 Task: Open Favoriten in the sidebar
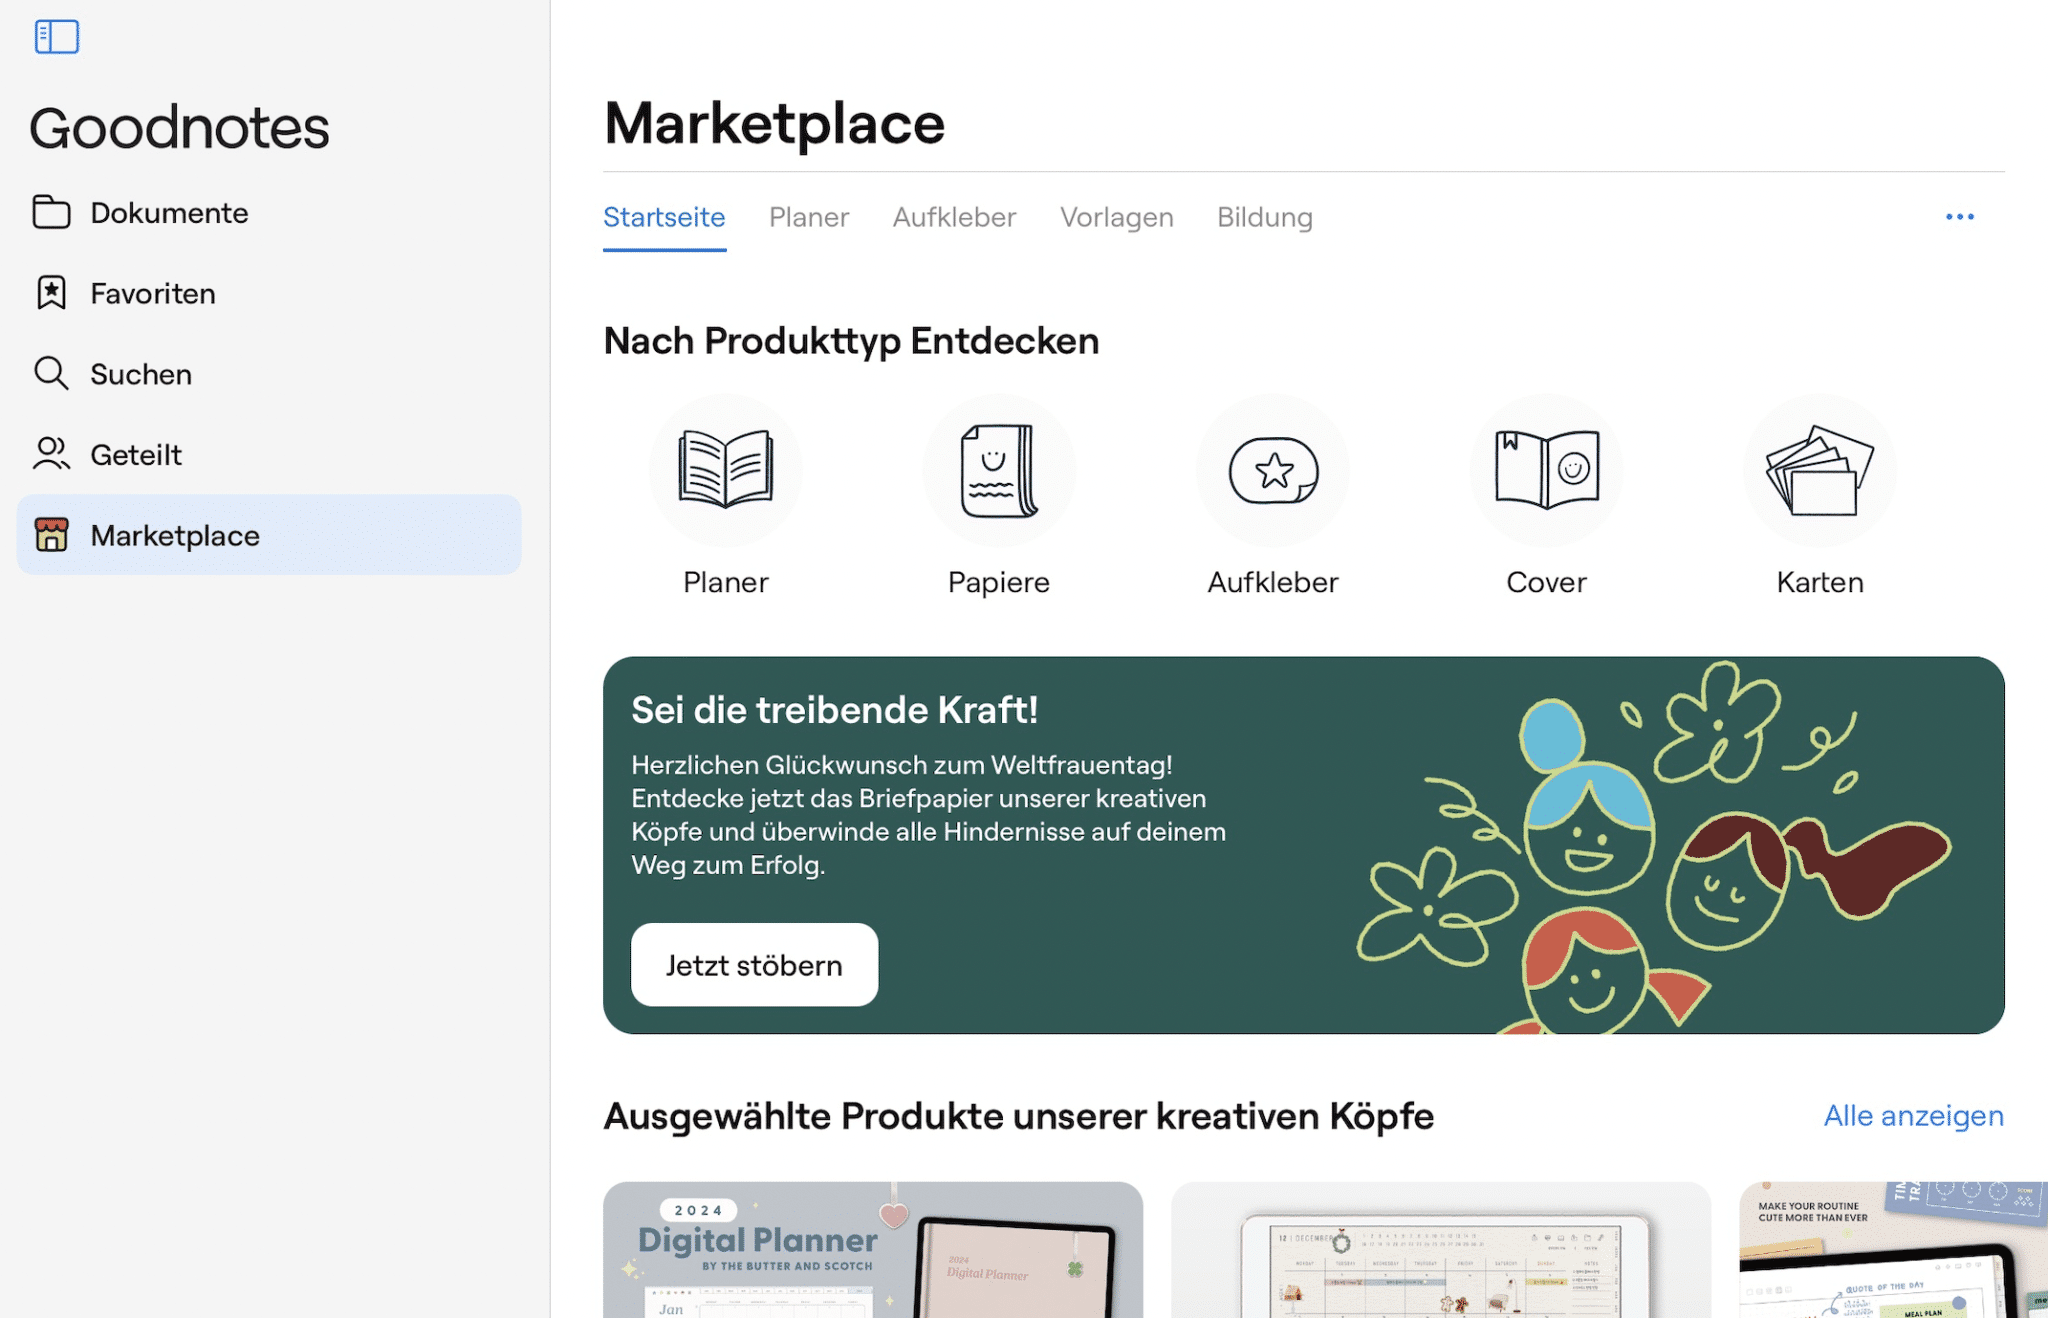pos(269,293)
